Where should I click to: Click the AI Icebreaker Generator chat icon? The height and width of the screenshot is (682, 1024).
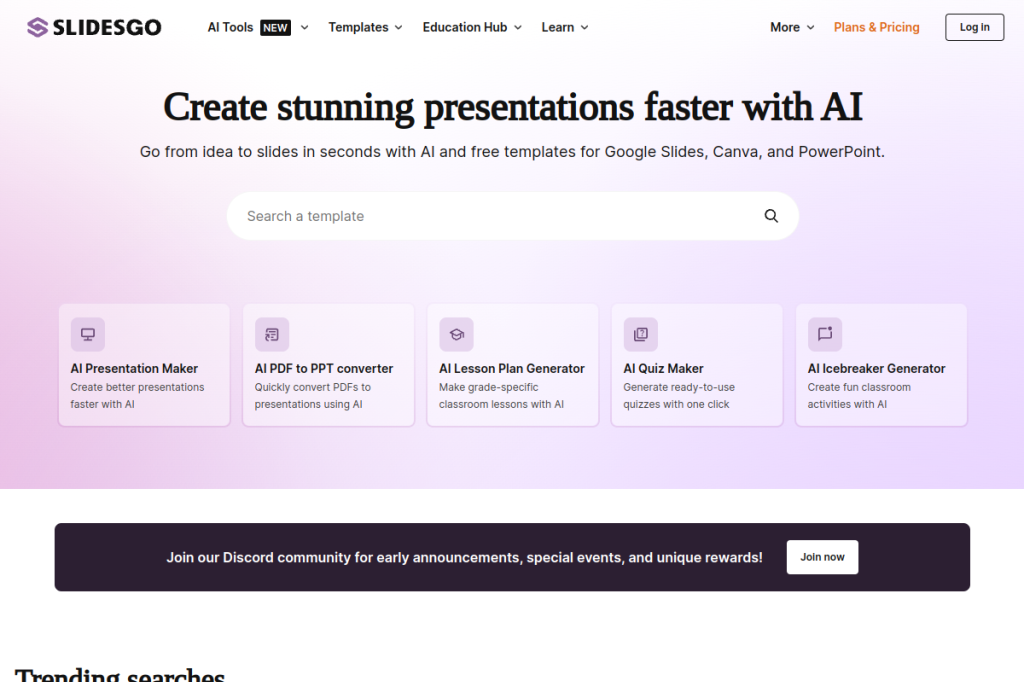(x=825, y=334)
